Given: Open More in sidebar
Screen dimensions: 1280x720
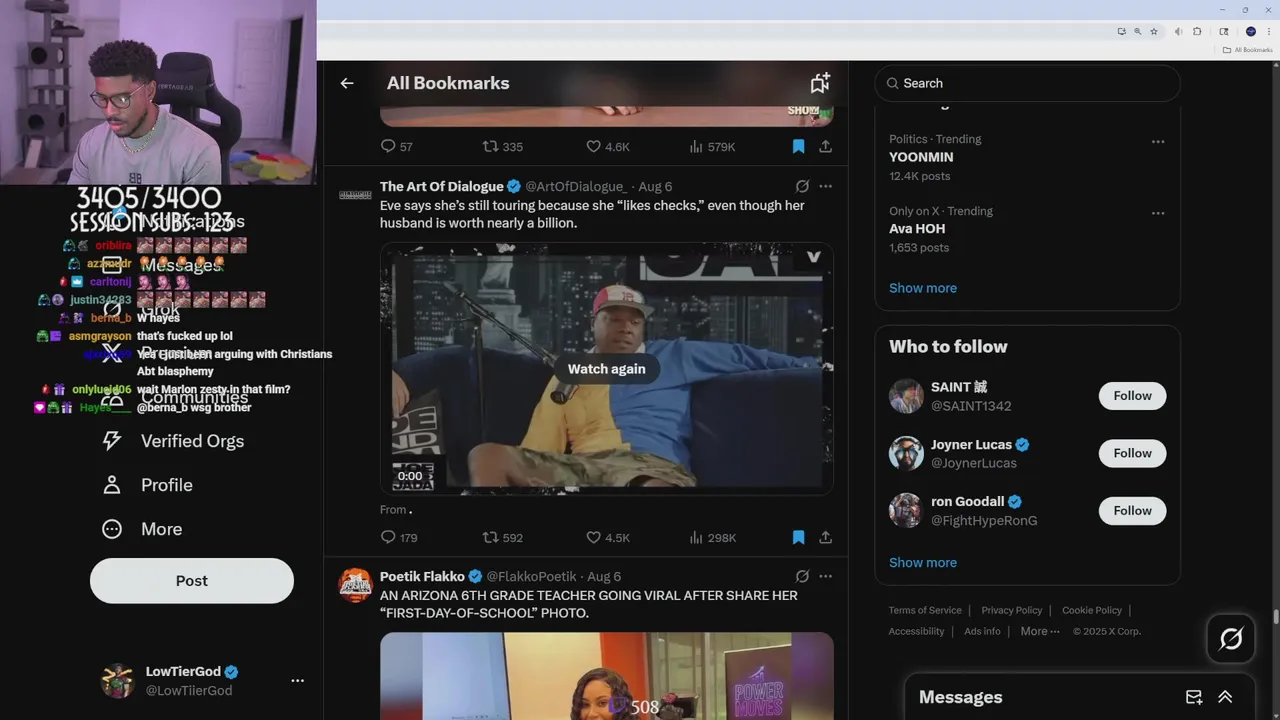Looking at the screenshot, I should [142, 529].
